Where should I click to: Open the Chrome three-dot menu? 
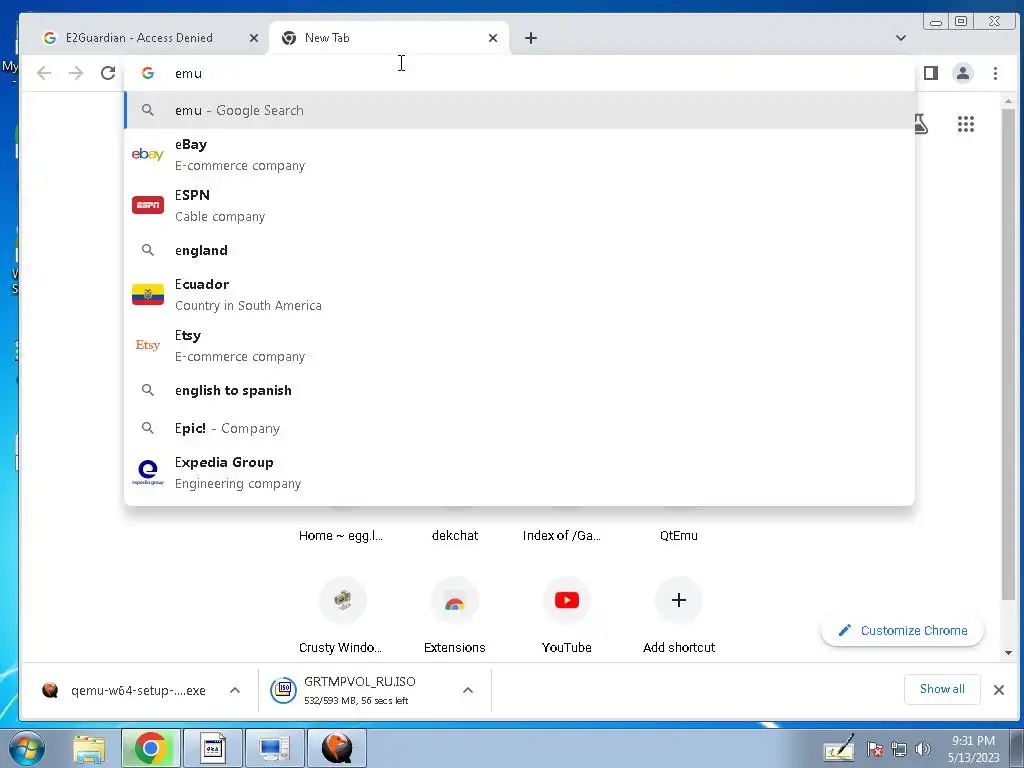pyautogui.click(x=995, y=73)
